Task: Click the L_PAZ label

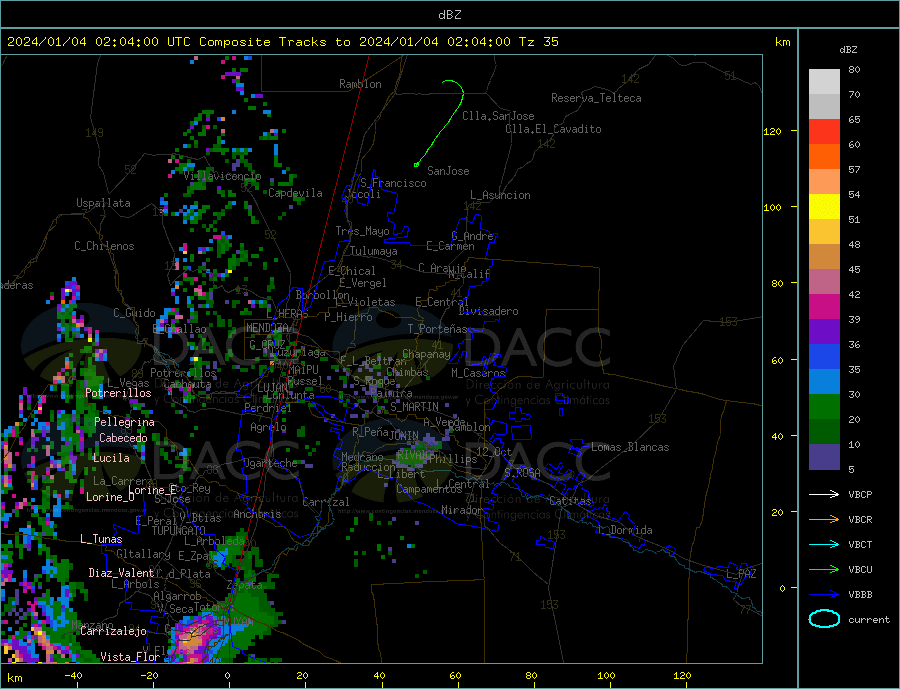Action: pyautogui.click(x=742, y=574)
